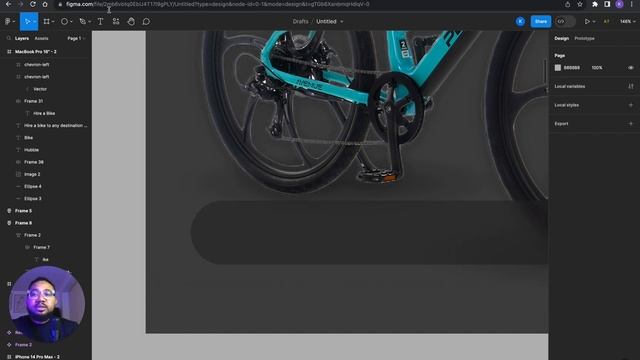Open the browser three-dot menu
The width and height of the screenshot is (640, 360).
[x=631, y=4]
